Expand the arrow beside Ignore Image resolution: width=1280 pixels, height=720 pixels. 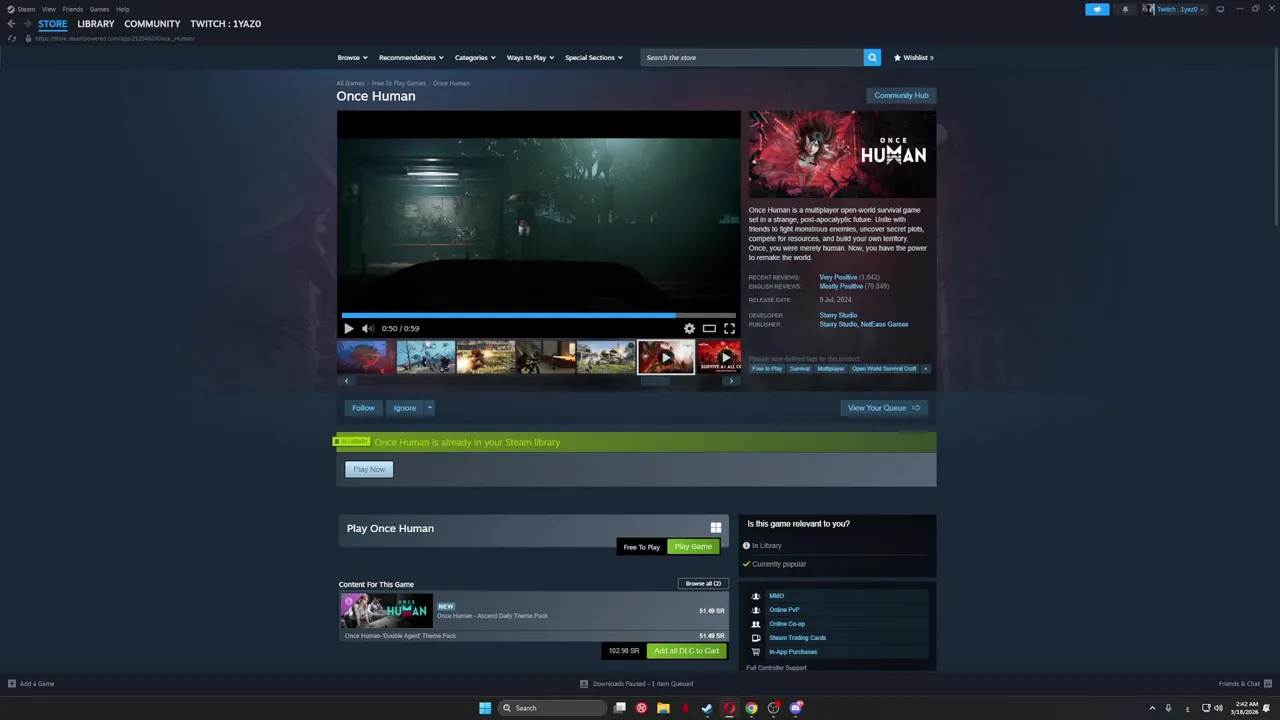(x=429, y=408)
